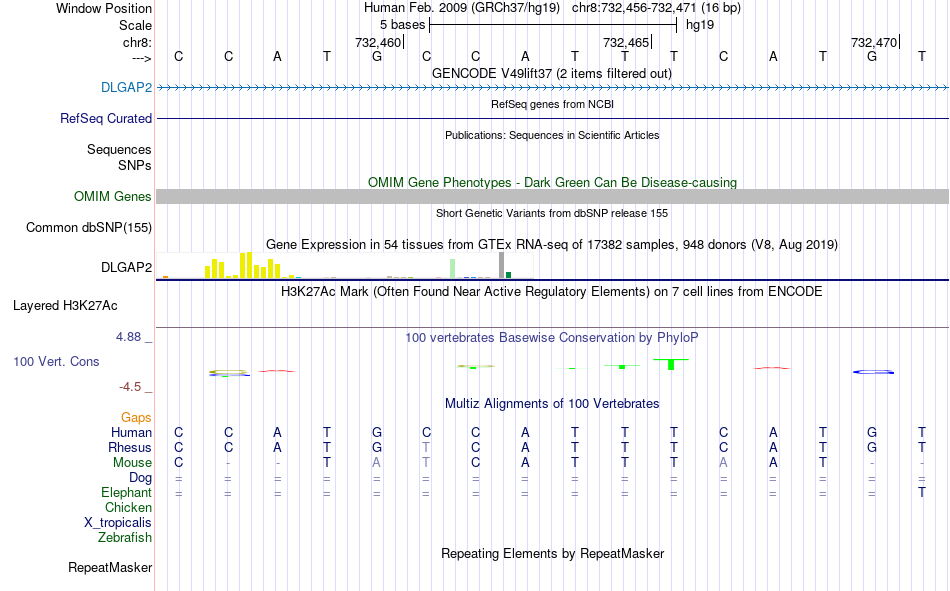Open 'RefSeq genes from NCBI' title
950x591 pixels.
pos(552,104)
